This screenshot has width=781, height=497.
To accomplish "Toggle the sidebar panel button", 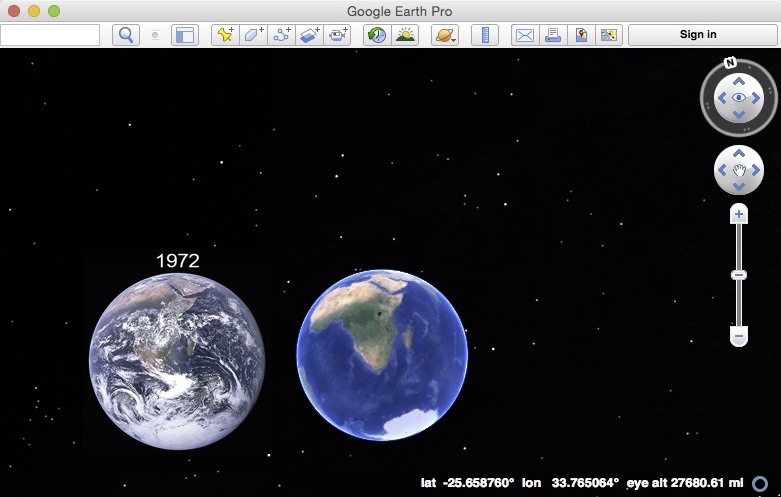I will click(x=185, y=35).
